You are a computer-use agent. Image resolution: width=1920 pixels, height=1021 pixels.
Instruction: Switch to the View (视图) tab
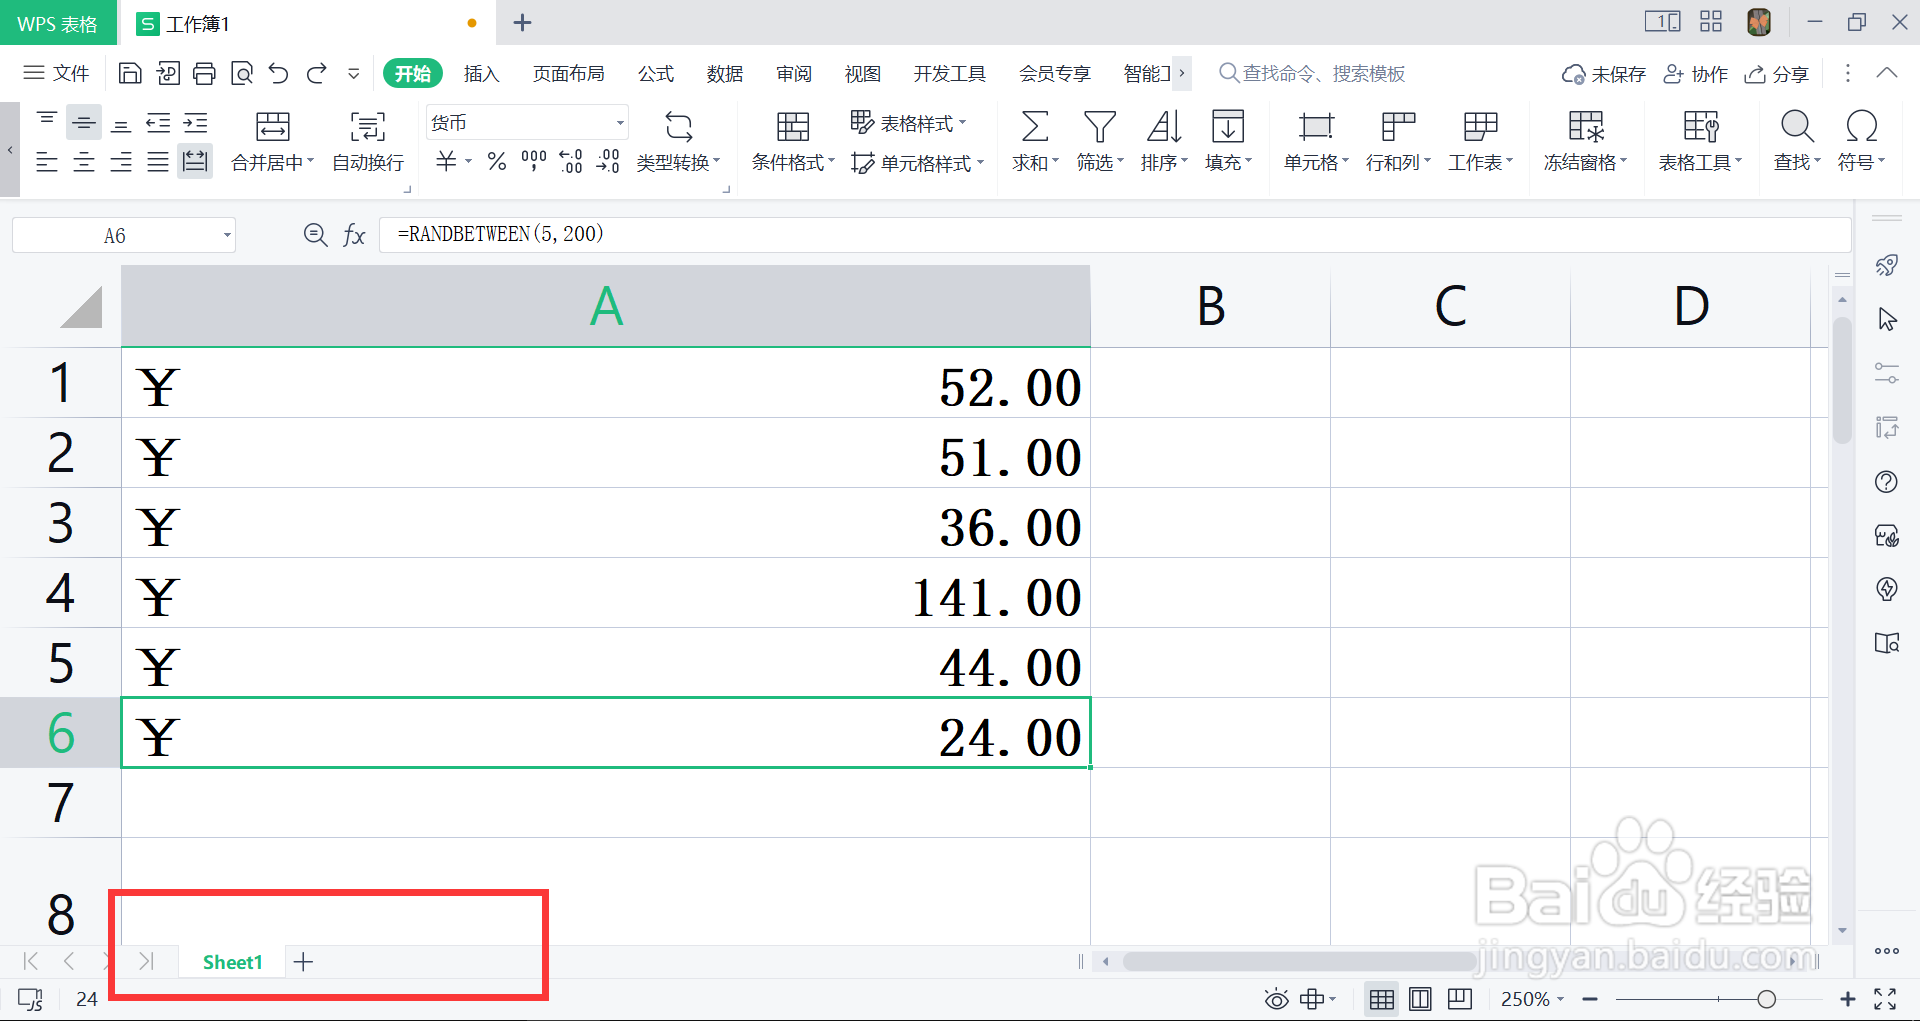(863, 74)
